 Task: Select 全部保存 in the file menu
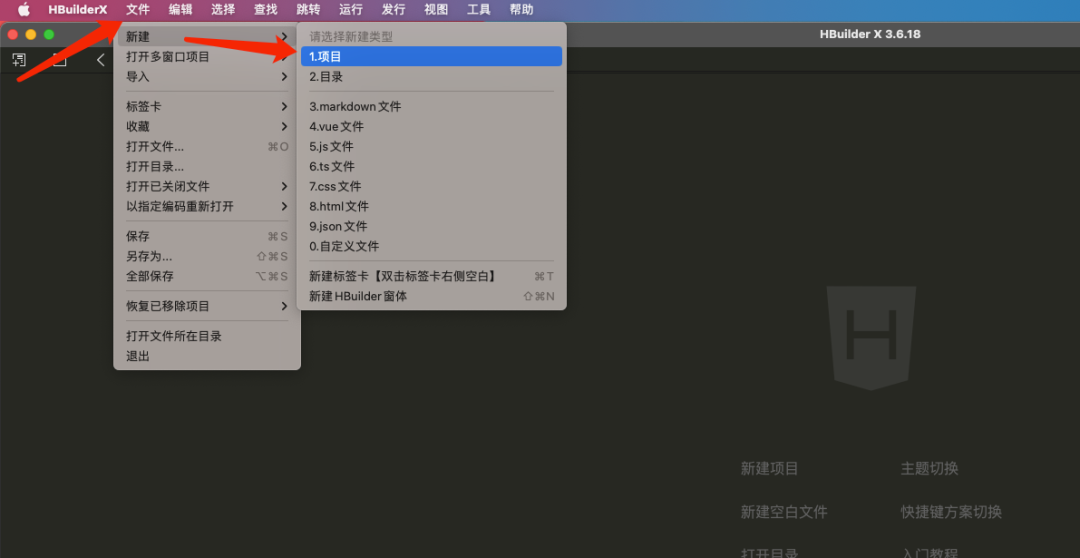[207, 276]
